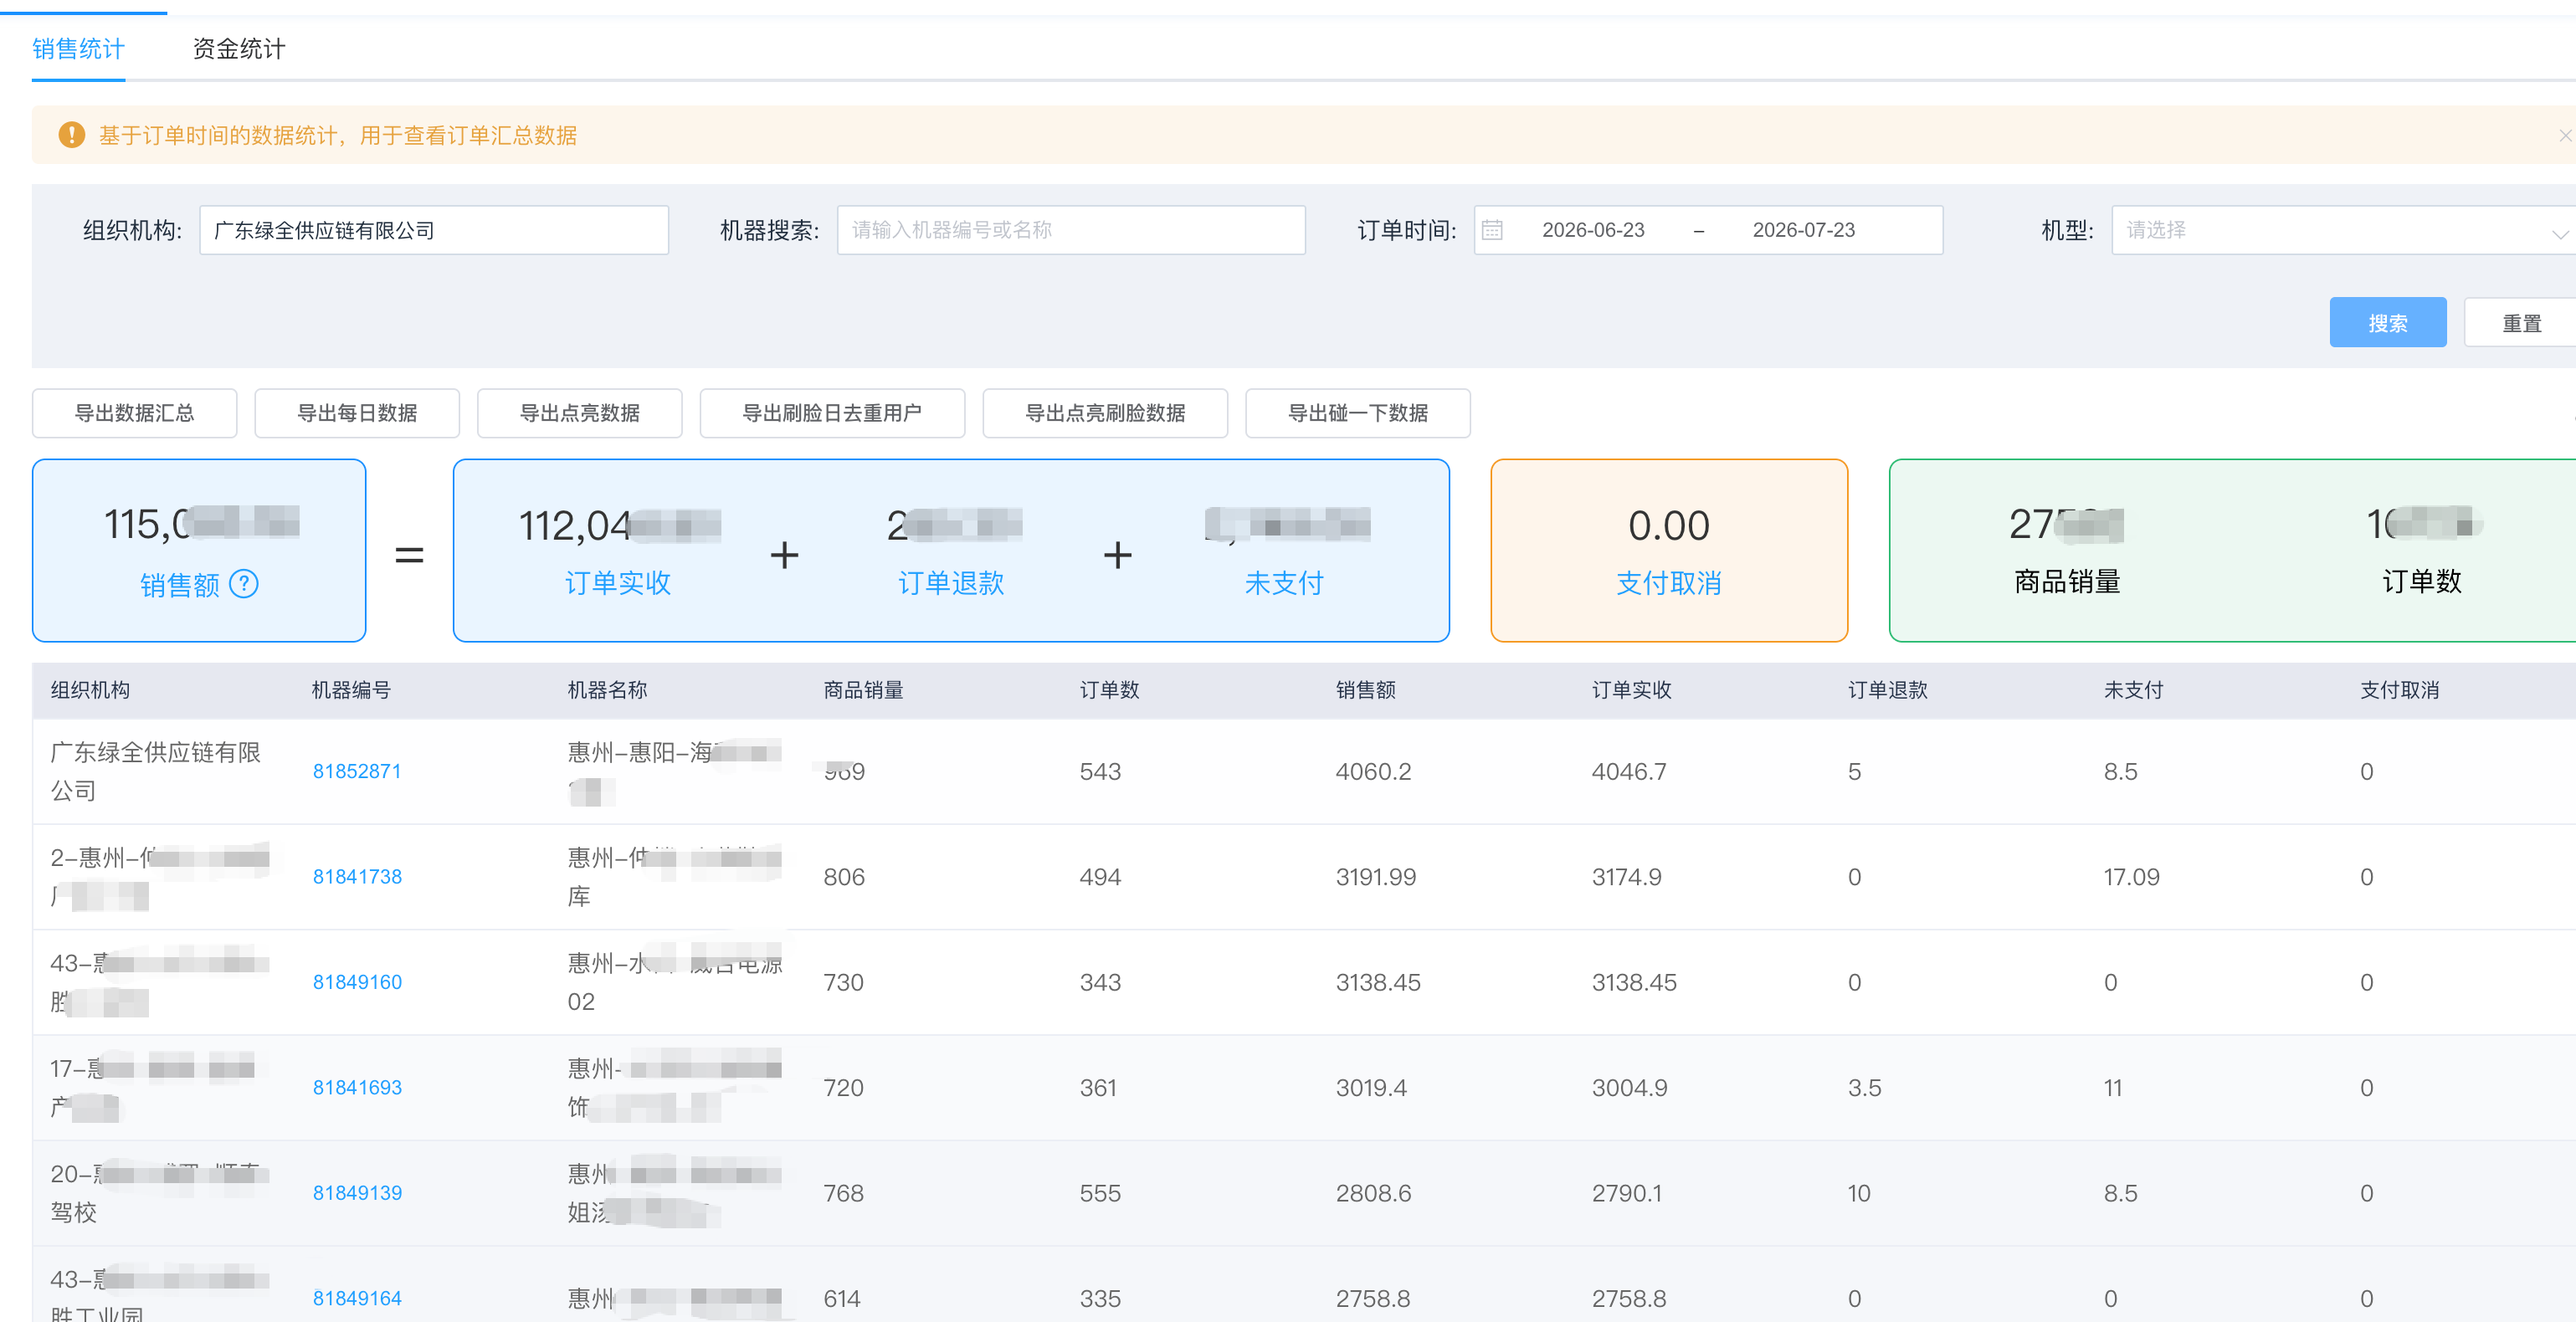Click the 重置 button
The height and width of the screenshot is (1322, 2576).
click(2521, 323)
